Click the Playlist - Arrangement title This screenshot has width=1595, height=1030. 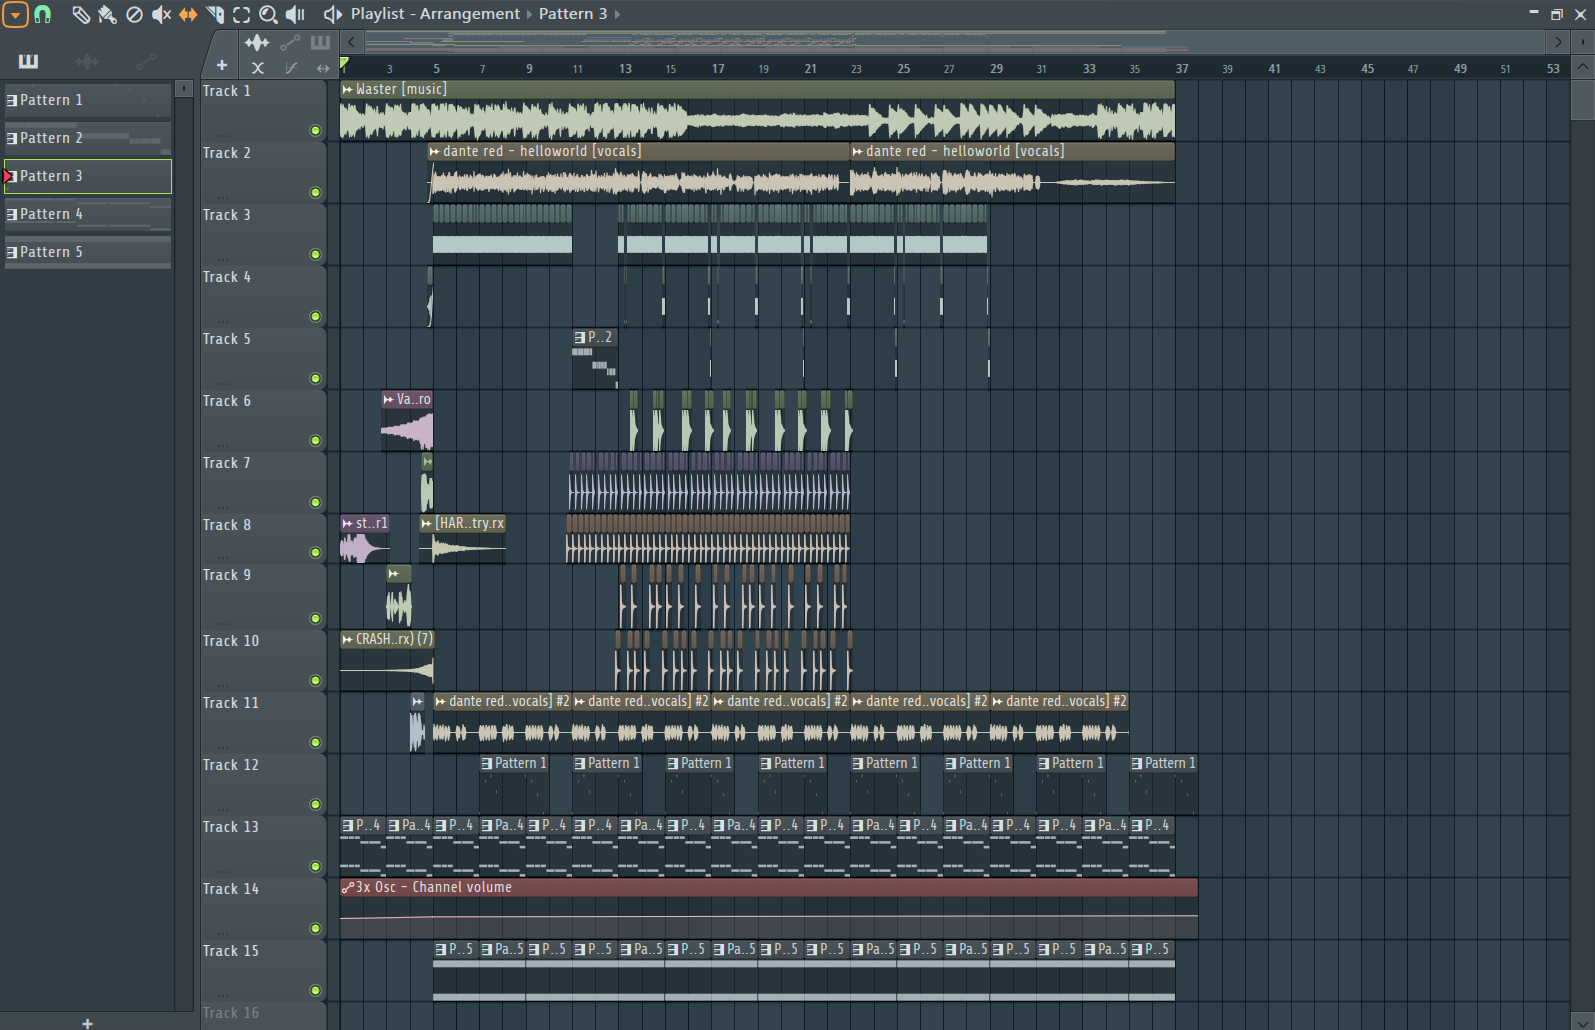click(436, 14)
